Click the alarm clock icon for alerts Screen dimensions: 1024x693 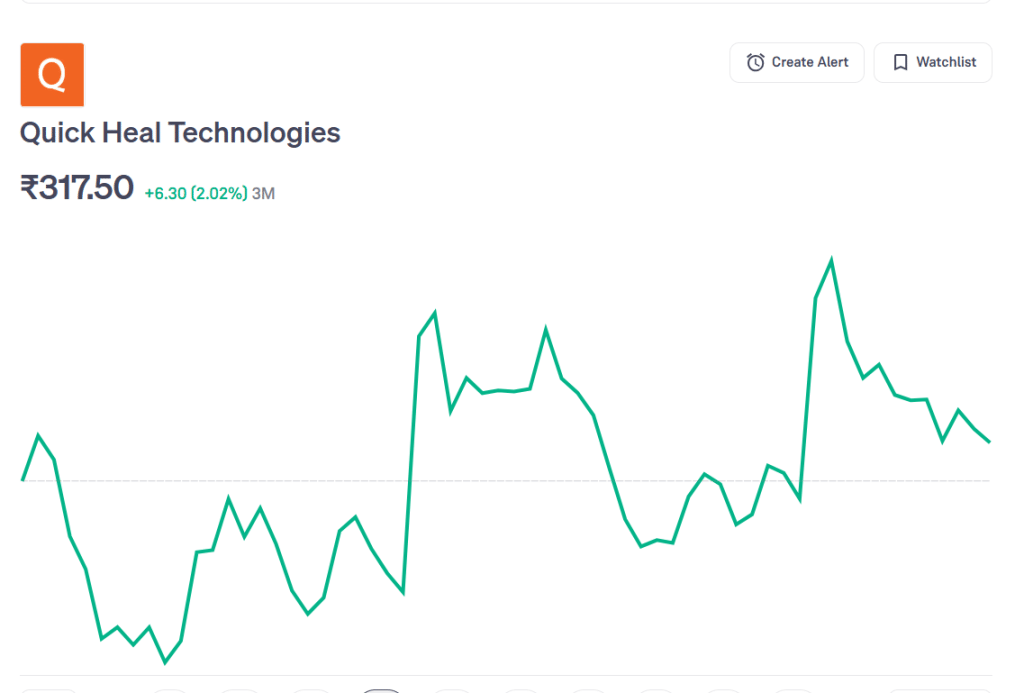coord(756,62)
